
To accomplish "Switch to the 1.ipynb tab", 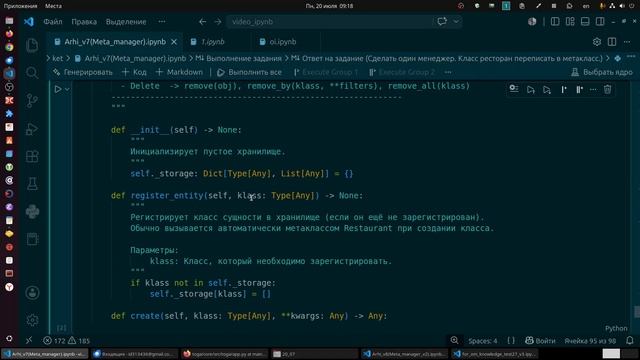I will pos(213,42).
